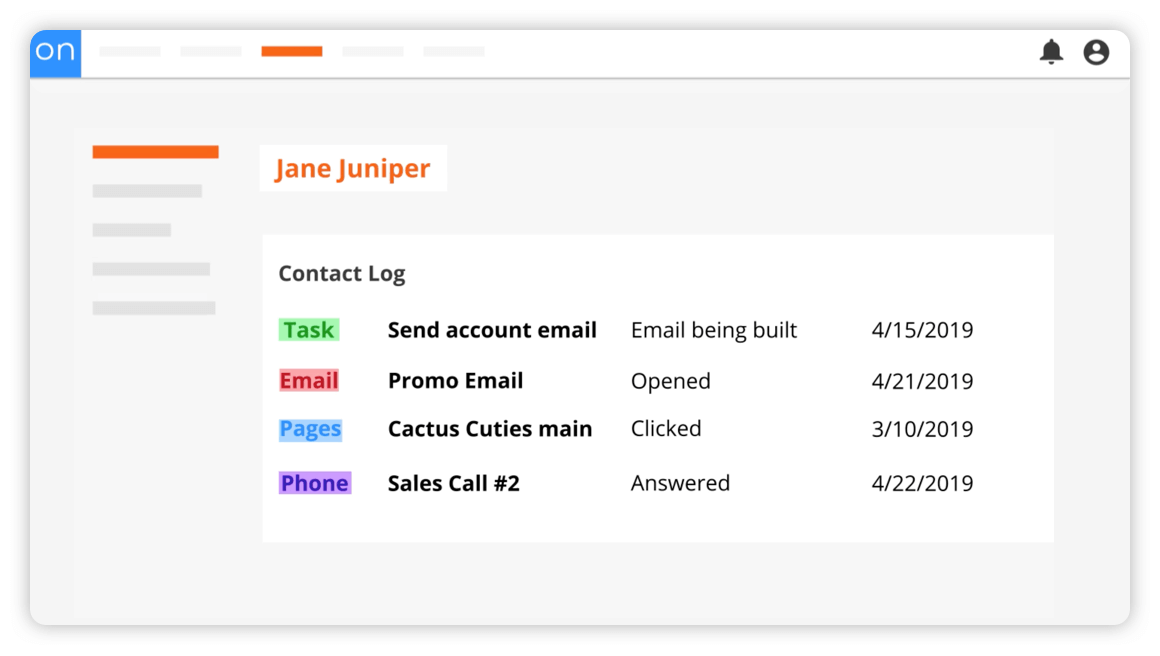Select the Promo Email log row
The image size is (1160, 656).
click(455, 380)
